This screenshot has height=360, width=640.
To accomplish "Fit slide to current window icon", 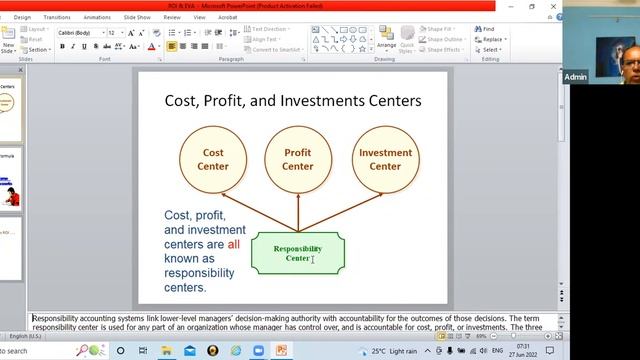I will 559,336.
